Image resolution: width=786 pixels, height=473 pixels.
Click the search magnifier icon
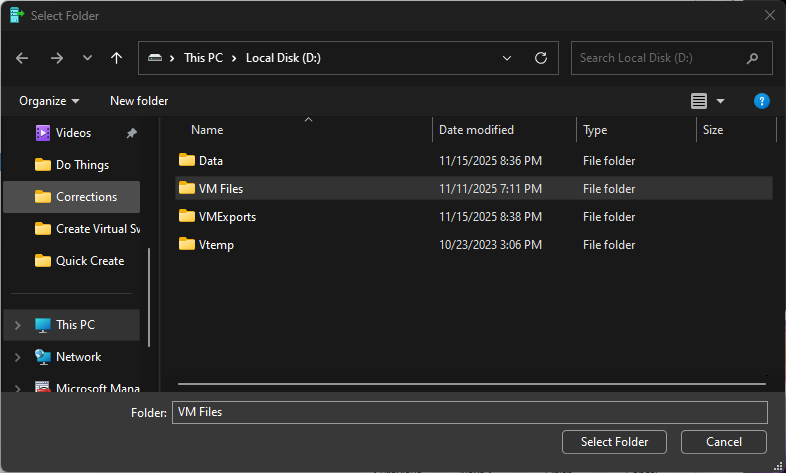coord(752,58)
